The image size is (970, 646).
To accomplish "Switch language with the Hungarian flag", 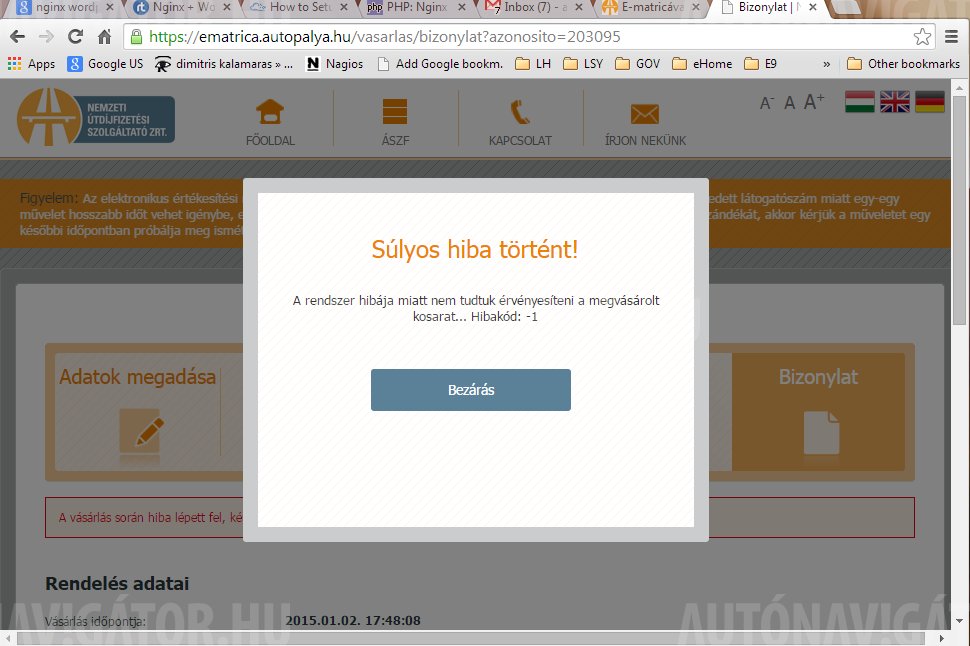I will point(860,102).
